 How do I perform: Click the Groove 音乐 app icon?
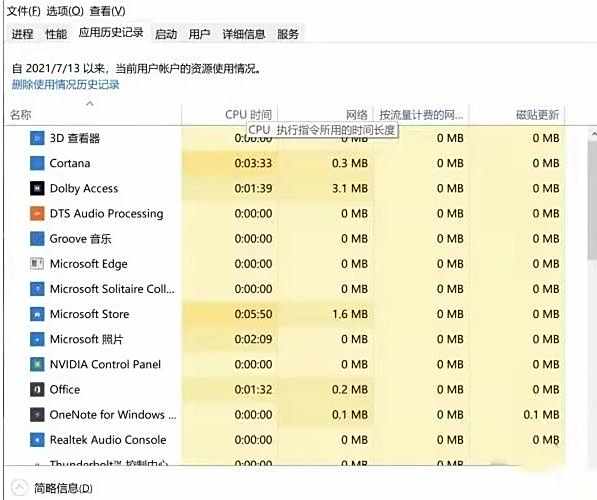click(x=37, y=239)
